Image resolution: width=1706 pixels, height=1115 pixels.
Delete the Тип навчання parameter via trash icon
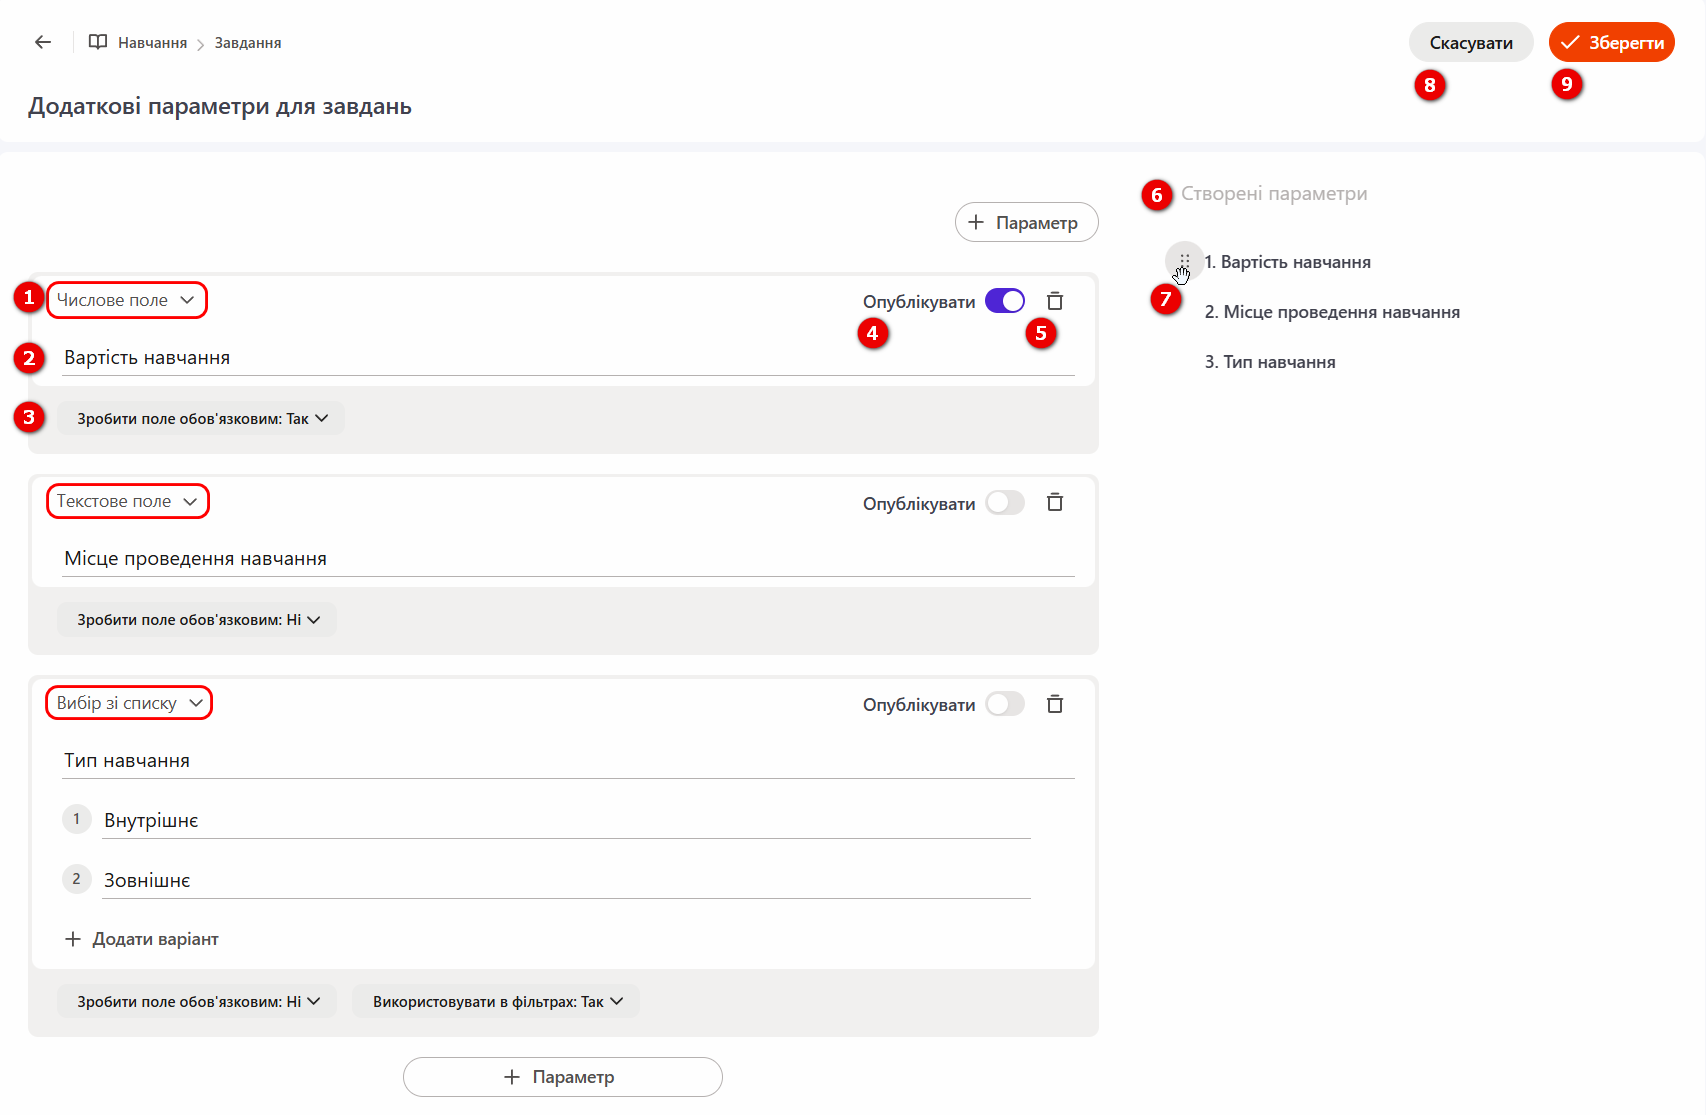[x=1055, y=704]
